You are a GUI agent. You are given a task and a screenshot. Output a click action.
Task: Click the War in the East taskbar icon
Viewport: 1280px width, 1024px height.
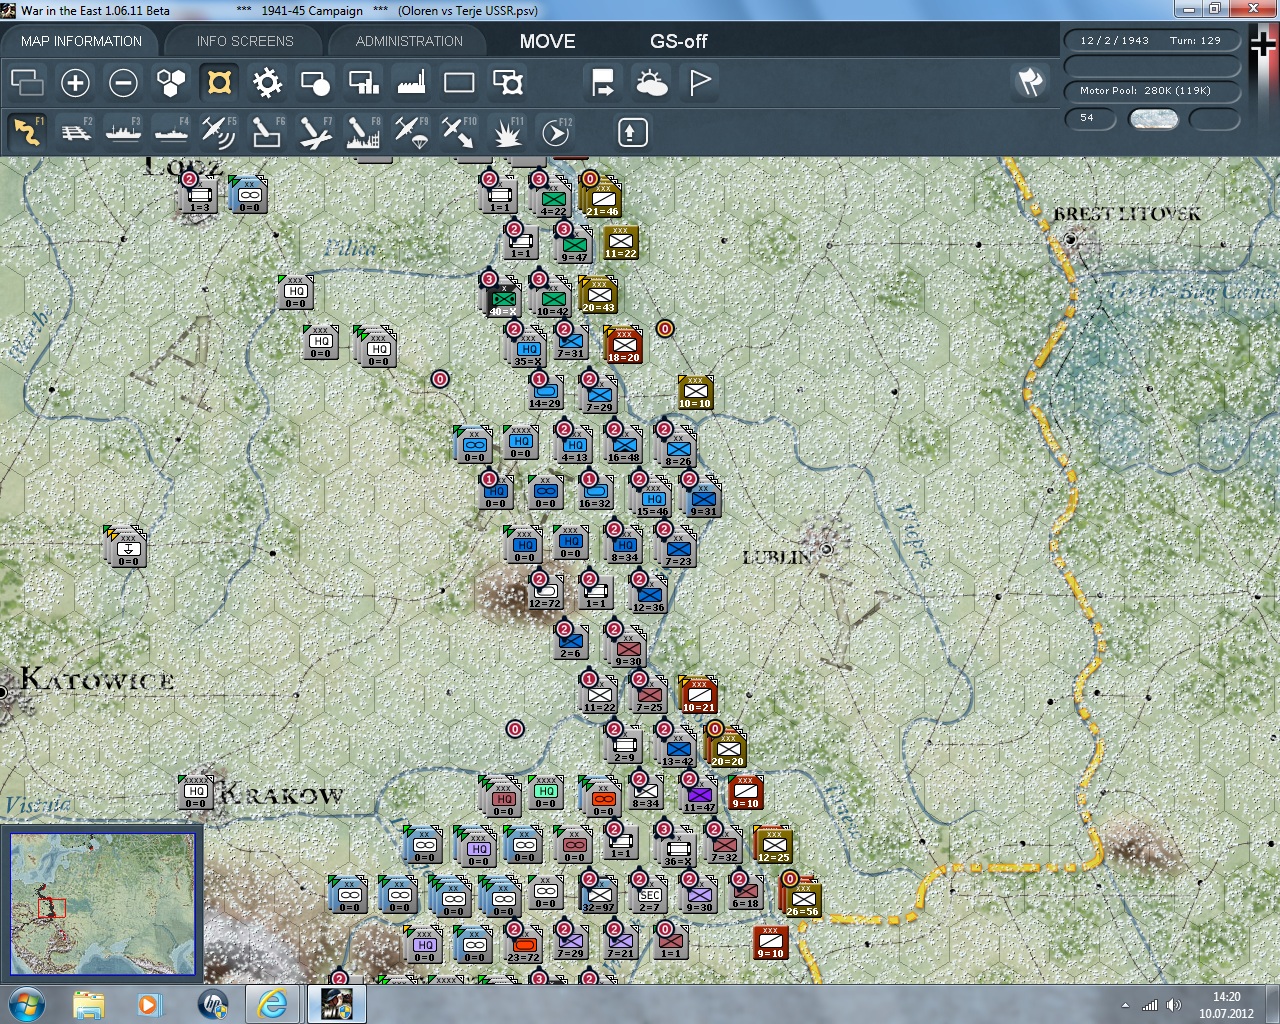(x=336, y=1004)
